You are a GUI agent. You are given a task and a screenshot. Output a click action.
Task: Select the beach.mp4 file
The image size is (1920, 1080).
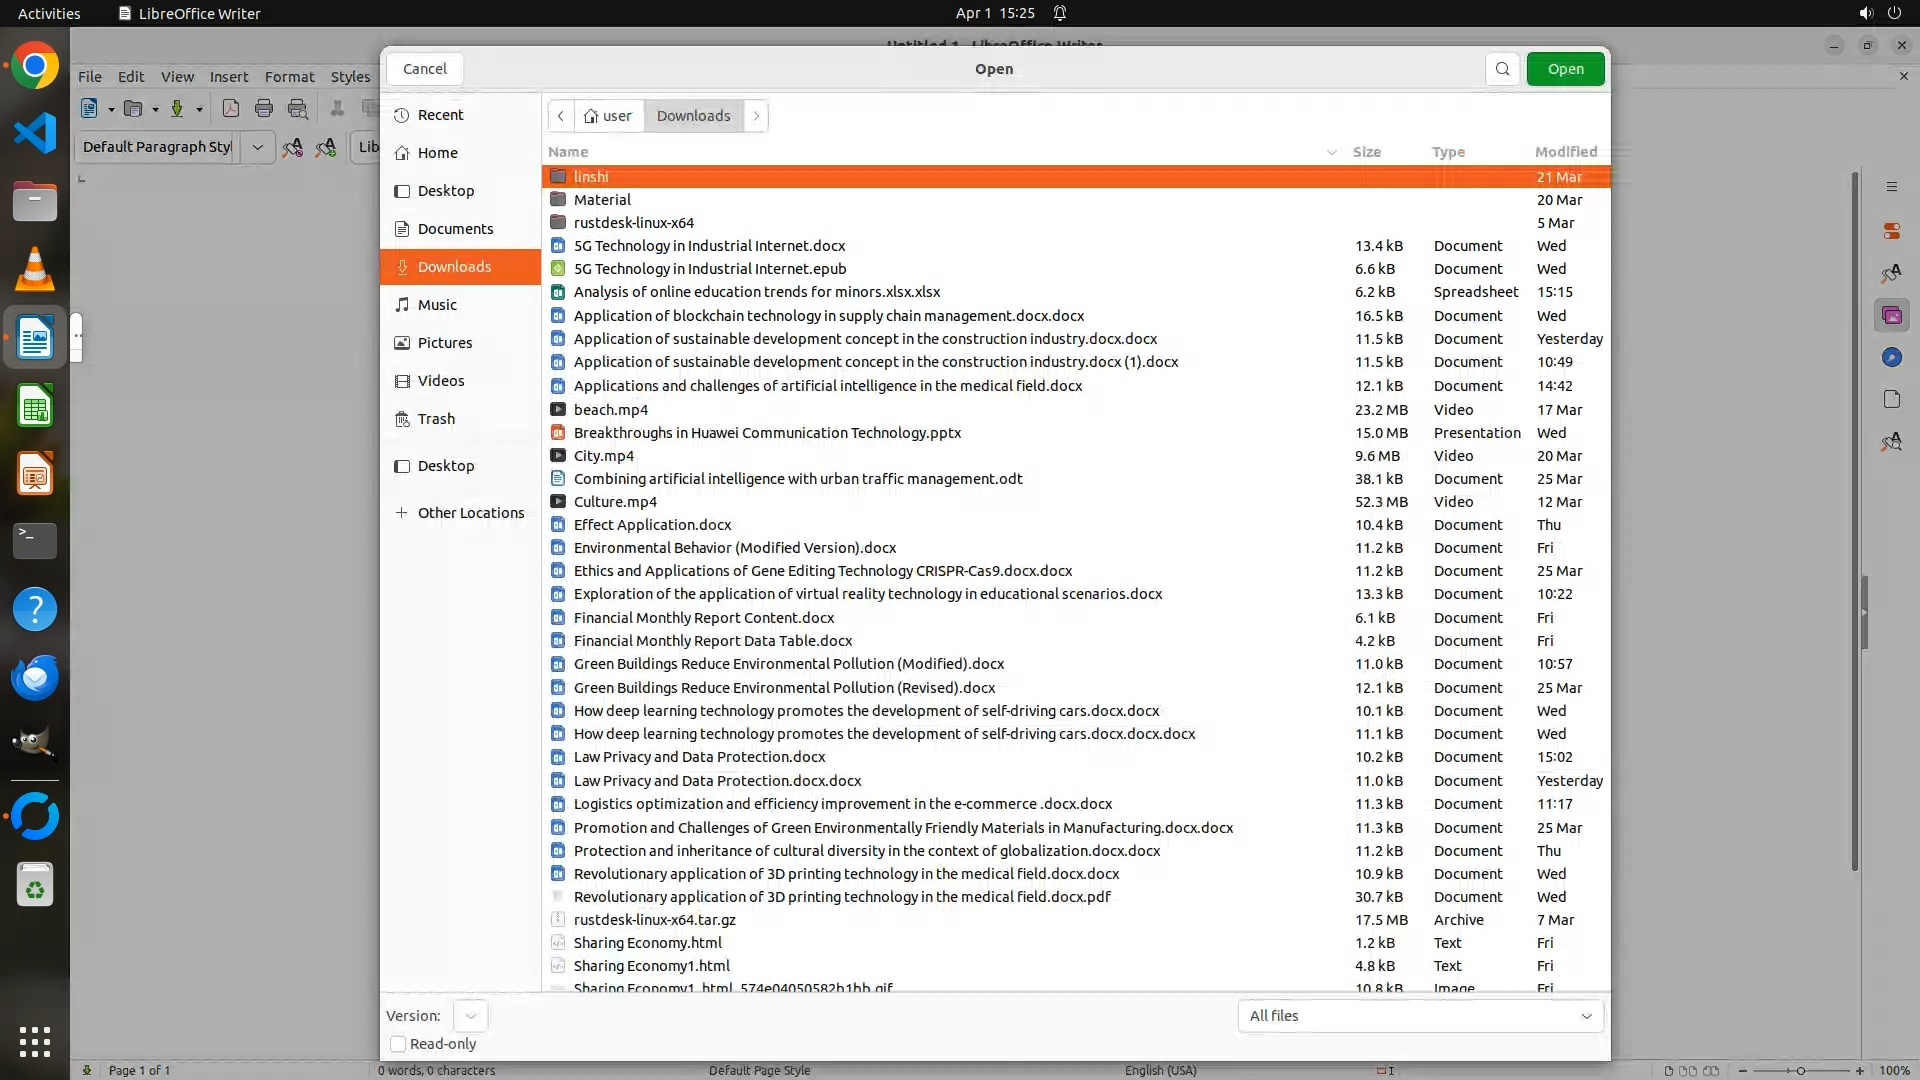pos(611,410)
